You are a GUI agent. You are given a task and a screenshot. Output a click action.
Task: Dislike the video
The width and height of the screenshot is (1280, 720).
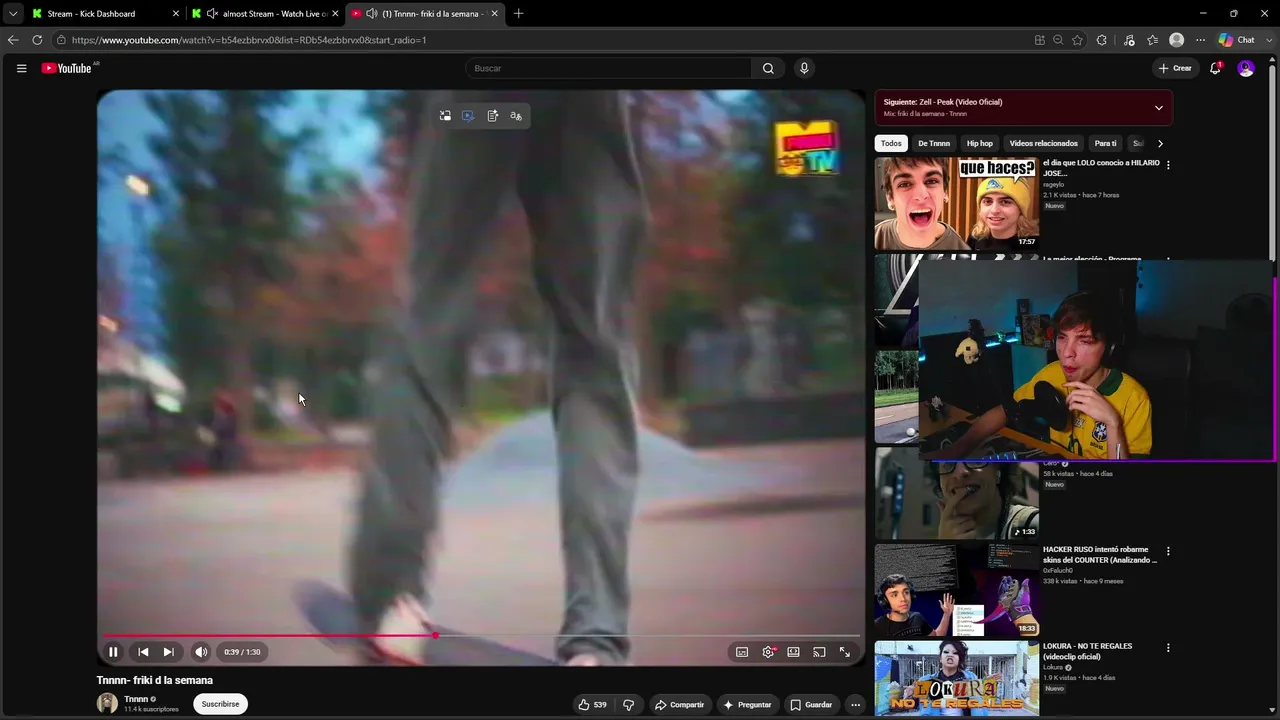pos(628,705)
